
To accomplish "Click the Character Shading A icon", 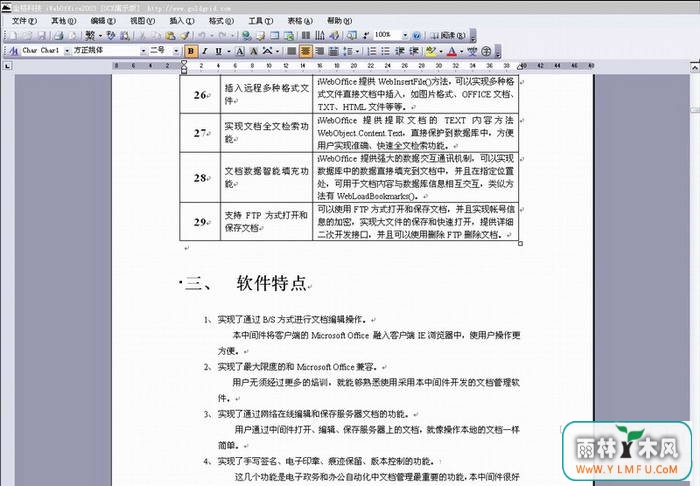I will tap(254, 51).
